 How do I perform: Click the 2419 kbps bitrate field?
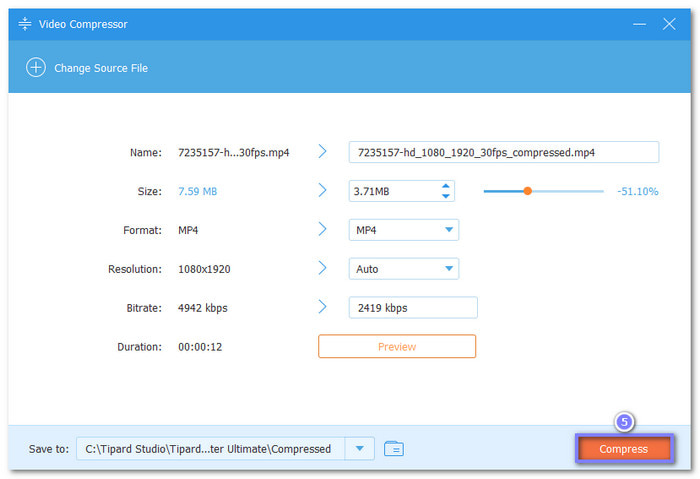click(x=412, y=307)
